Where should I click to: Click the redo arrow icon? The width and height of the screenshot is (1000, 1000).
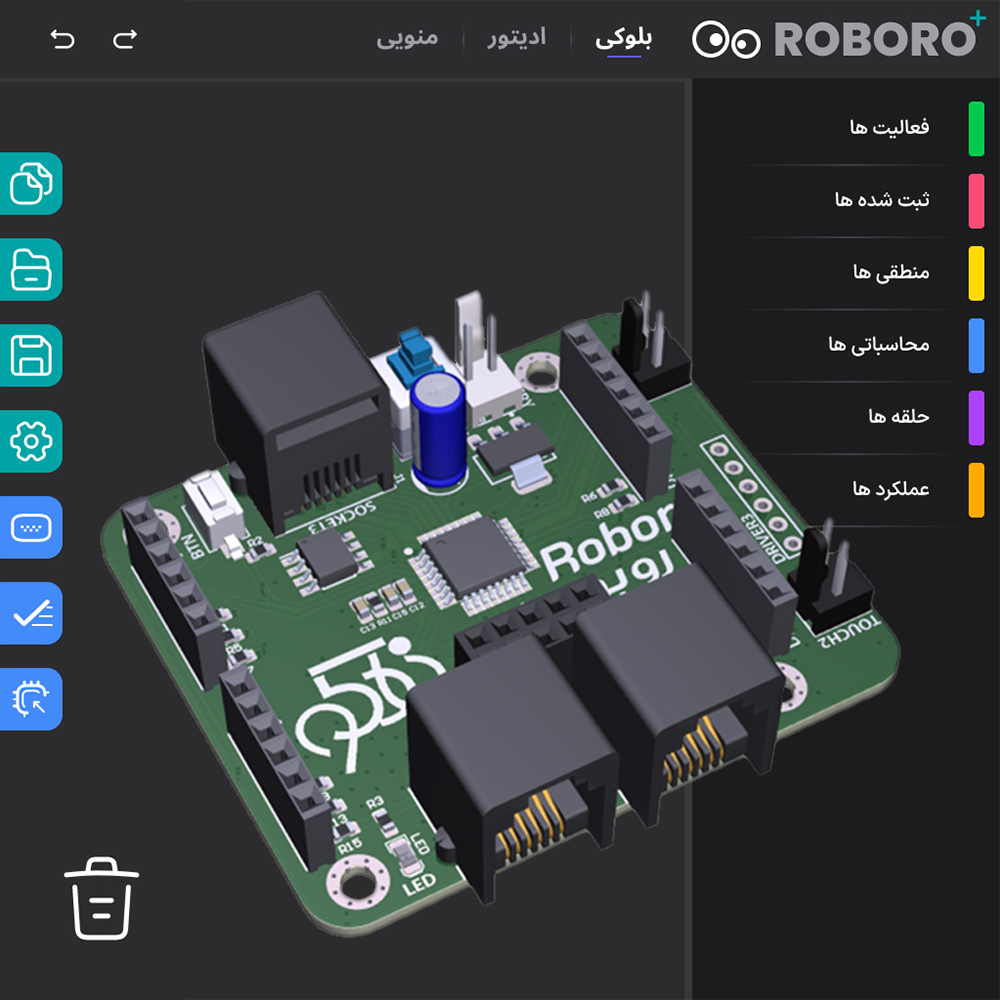(125, 40)
